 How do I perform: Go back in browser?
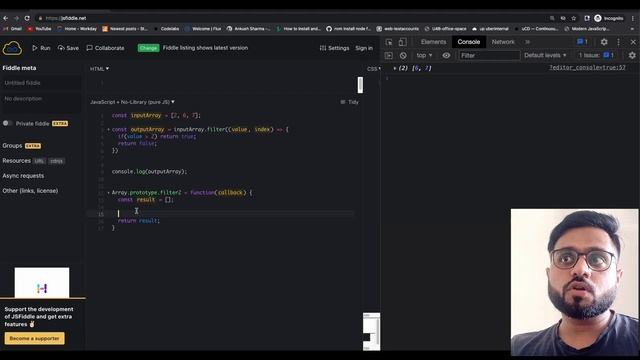(x=6, y=18)
